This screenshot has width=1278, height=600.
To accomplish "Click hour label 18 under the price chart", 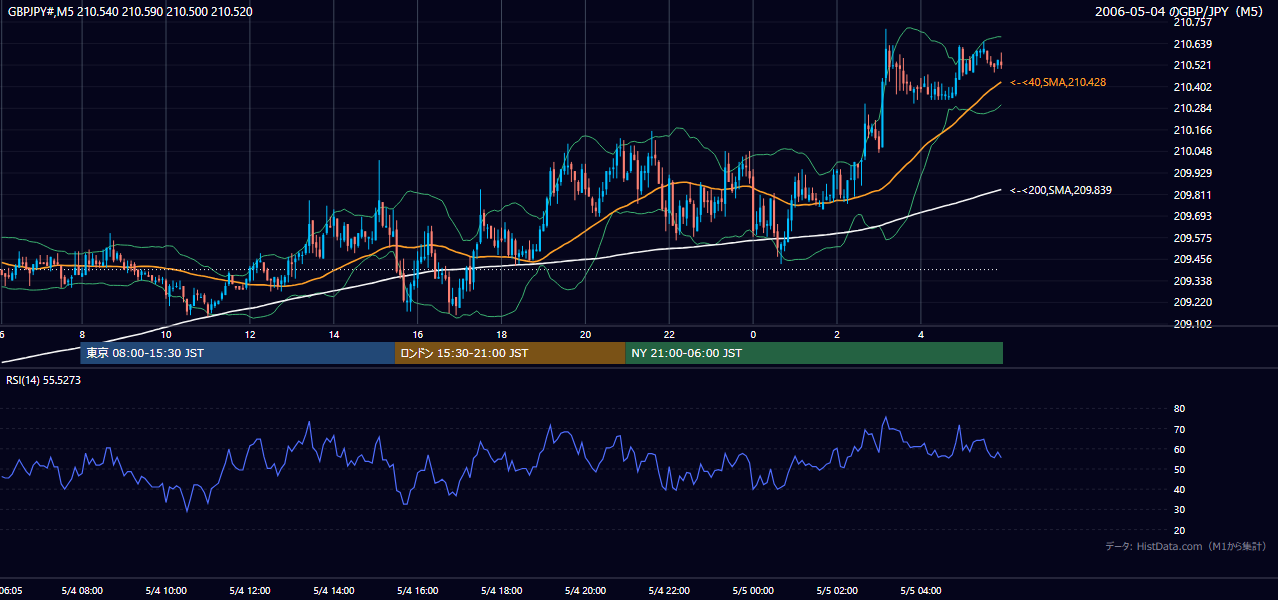I will point(502,334).
